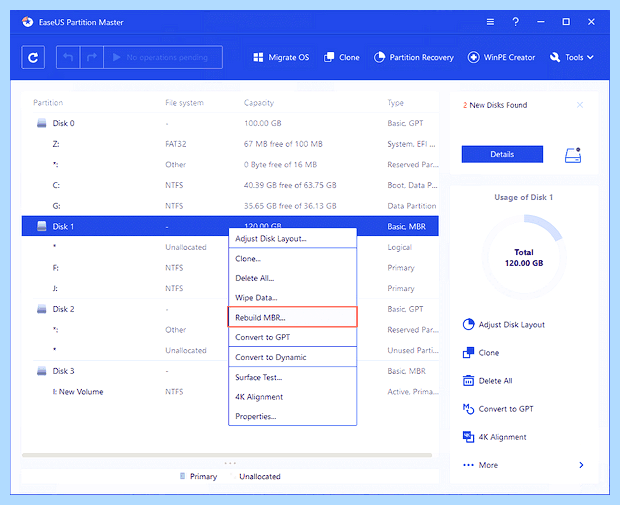This screenshot has height=505, width=620.
Task: Click the redo arrow icon
Action: pyautogui.click(x=92, y=57)
